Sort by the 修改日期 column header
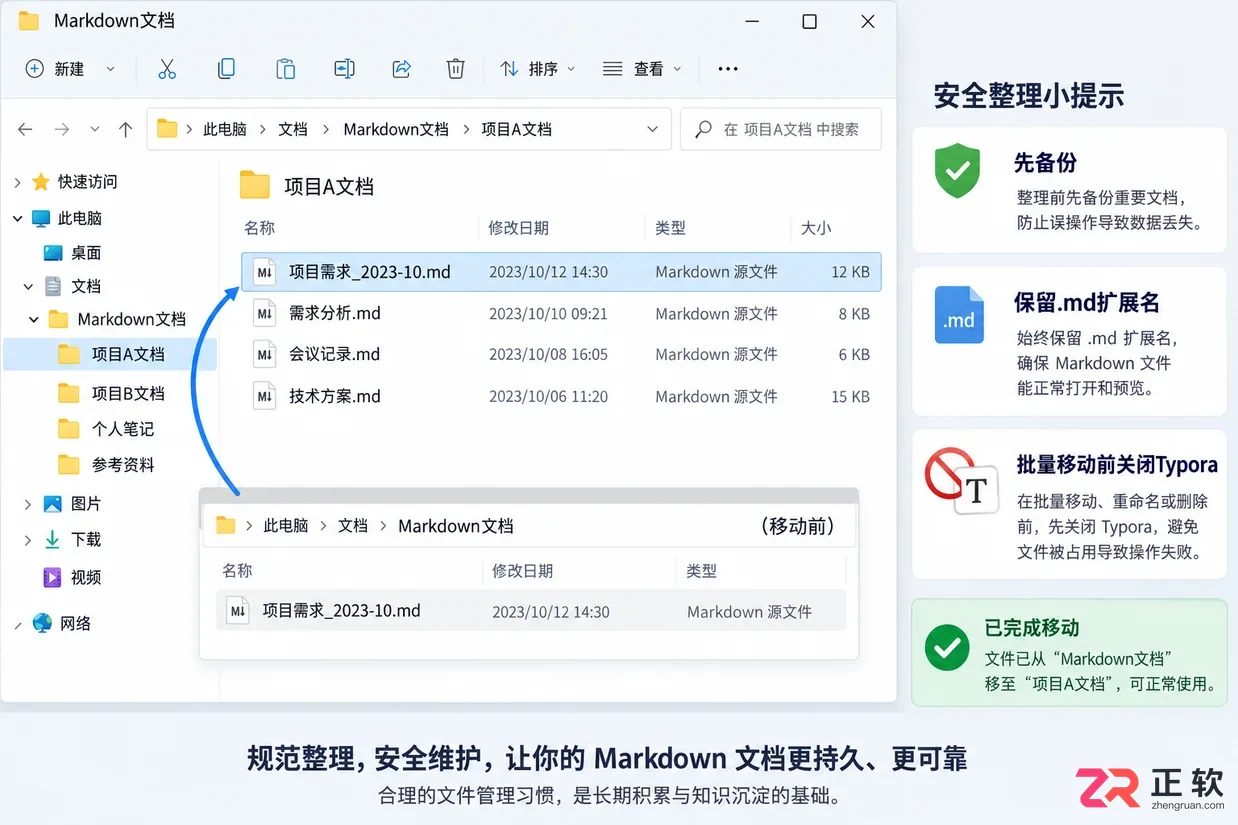 [518, 228]
